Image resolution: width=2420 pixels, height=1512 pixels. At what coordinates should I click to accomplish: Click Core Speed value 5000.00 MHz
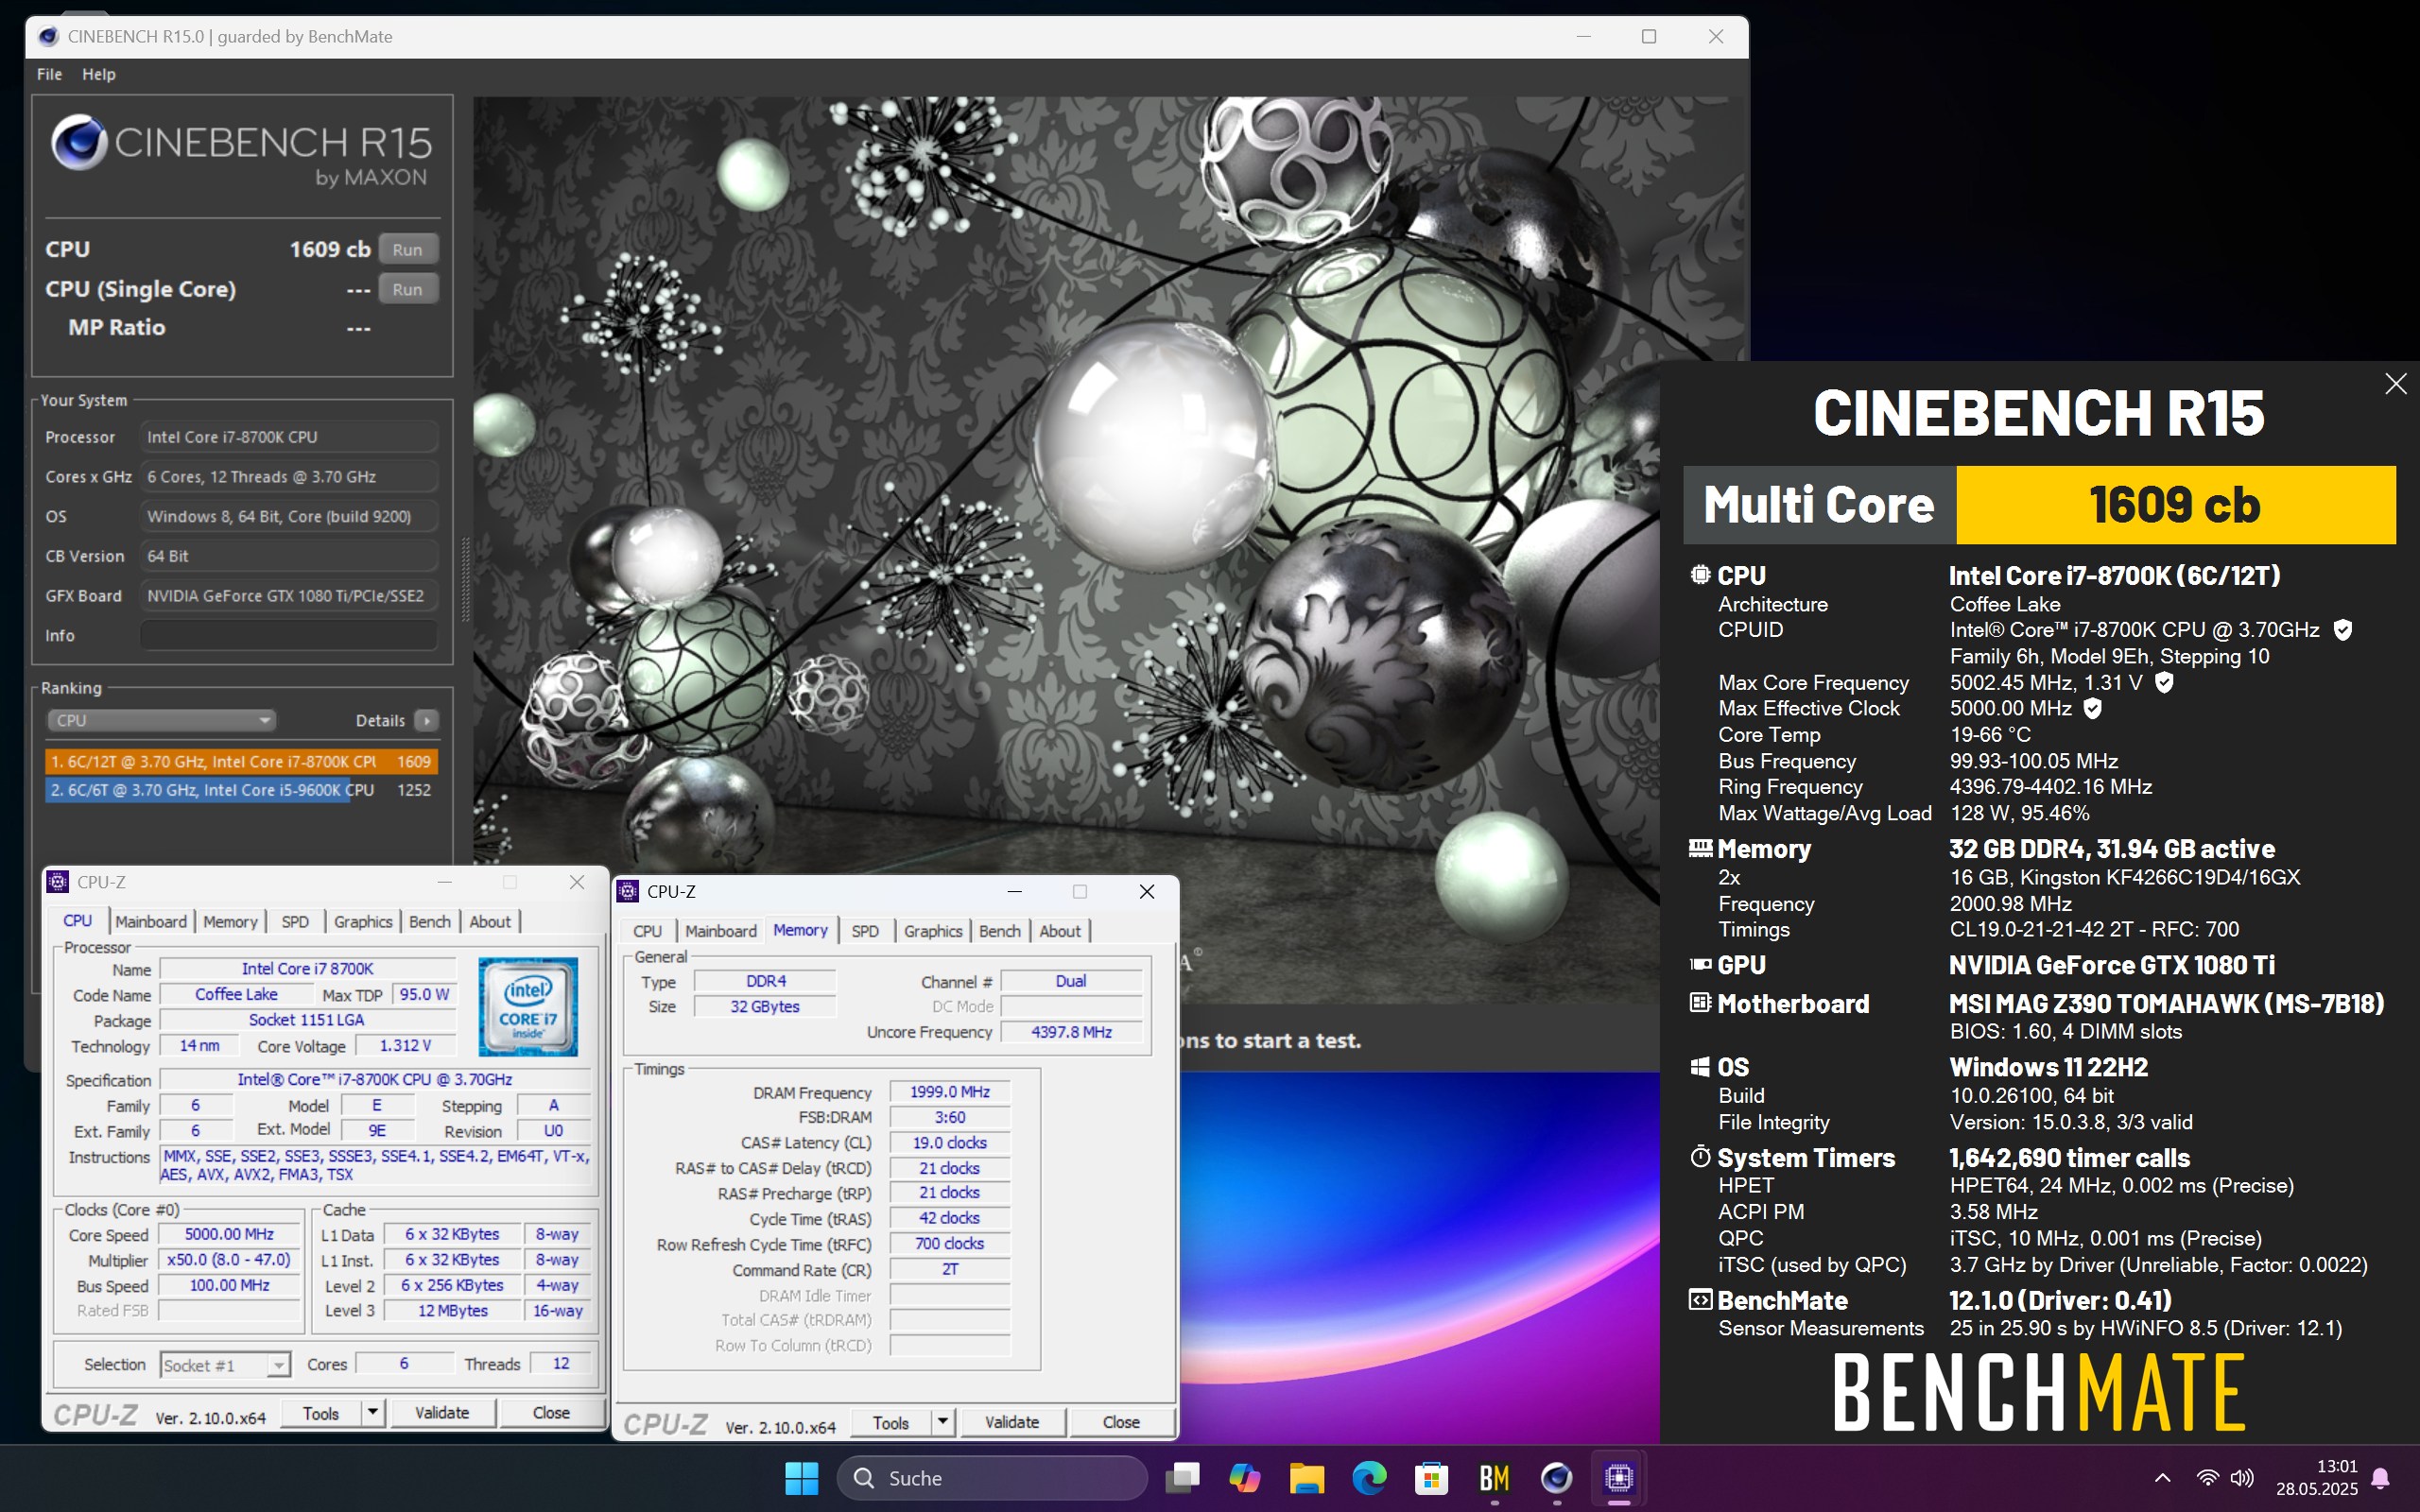click(x=229, y=1234)
